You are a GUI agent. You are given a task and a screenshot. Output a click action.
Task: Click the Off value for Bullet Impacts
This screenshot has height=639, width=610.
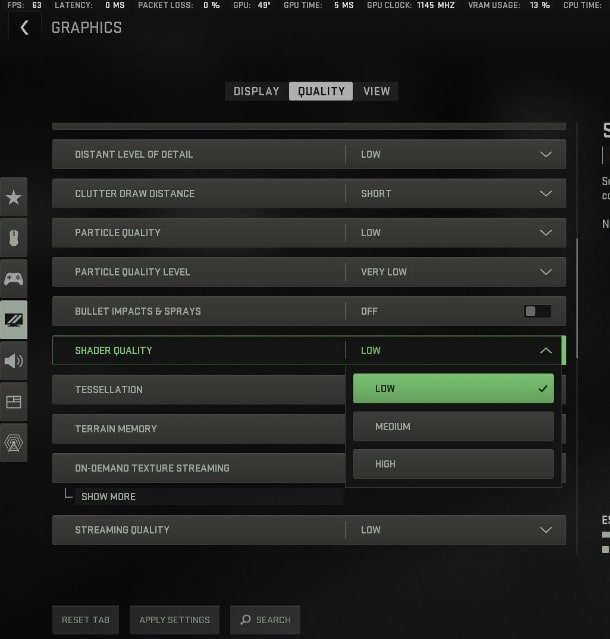(x=369, y=311)
